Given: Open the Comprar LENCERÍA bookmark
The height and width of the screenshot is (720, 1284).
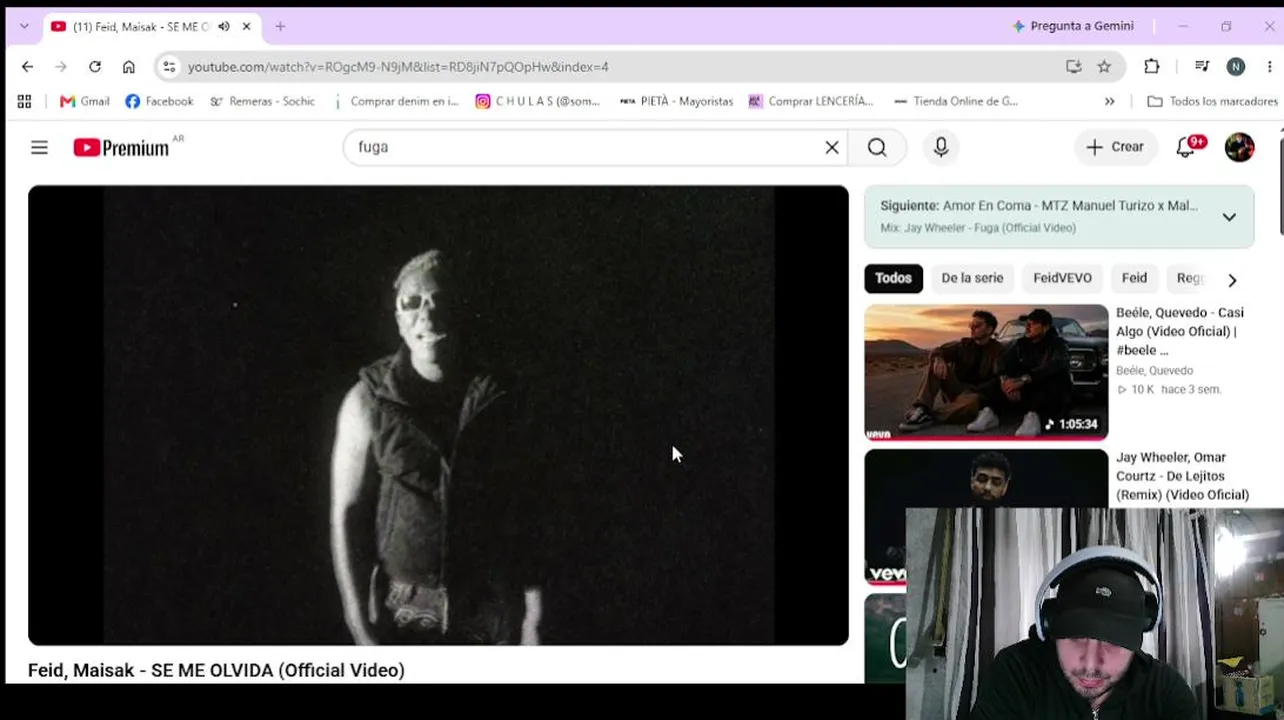Looking at the screenshot, I should point(811,101).
